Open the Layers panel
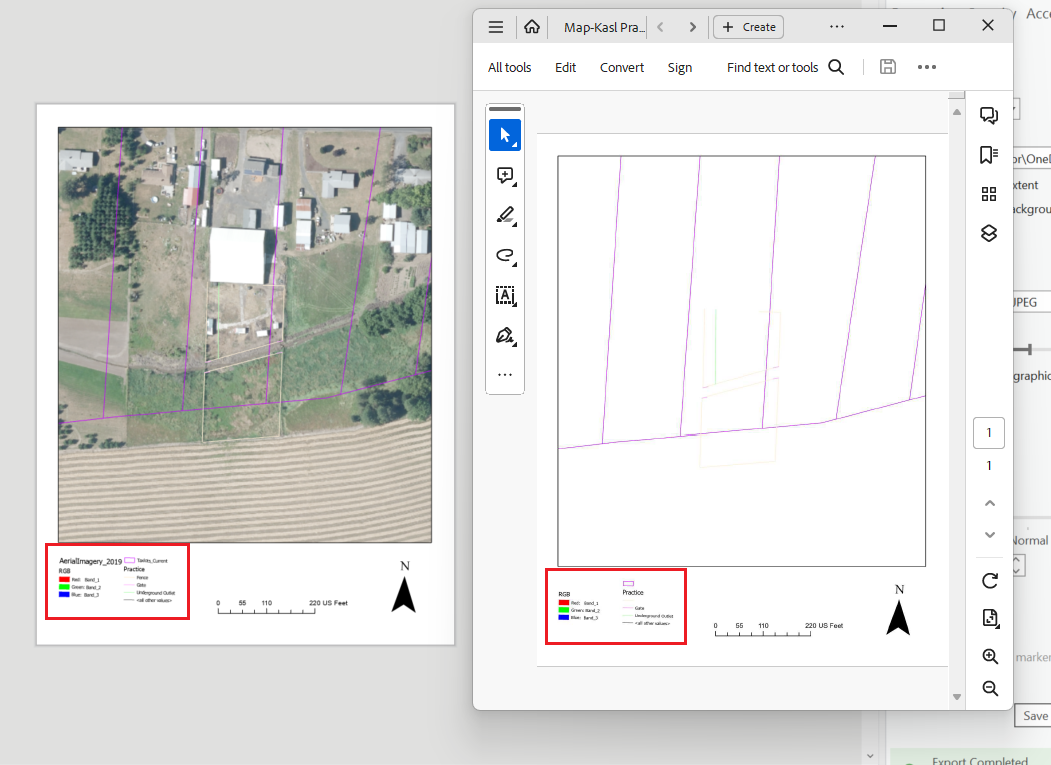The width and height of the screenshot is (1051, 765). (x=989, y=233)
